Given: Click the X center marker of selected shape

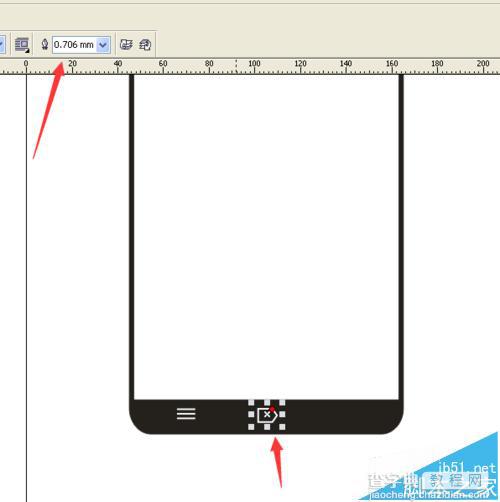Looking at the screenshot, I should pos(267,414).
